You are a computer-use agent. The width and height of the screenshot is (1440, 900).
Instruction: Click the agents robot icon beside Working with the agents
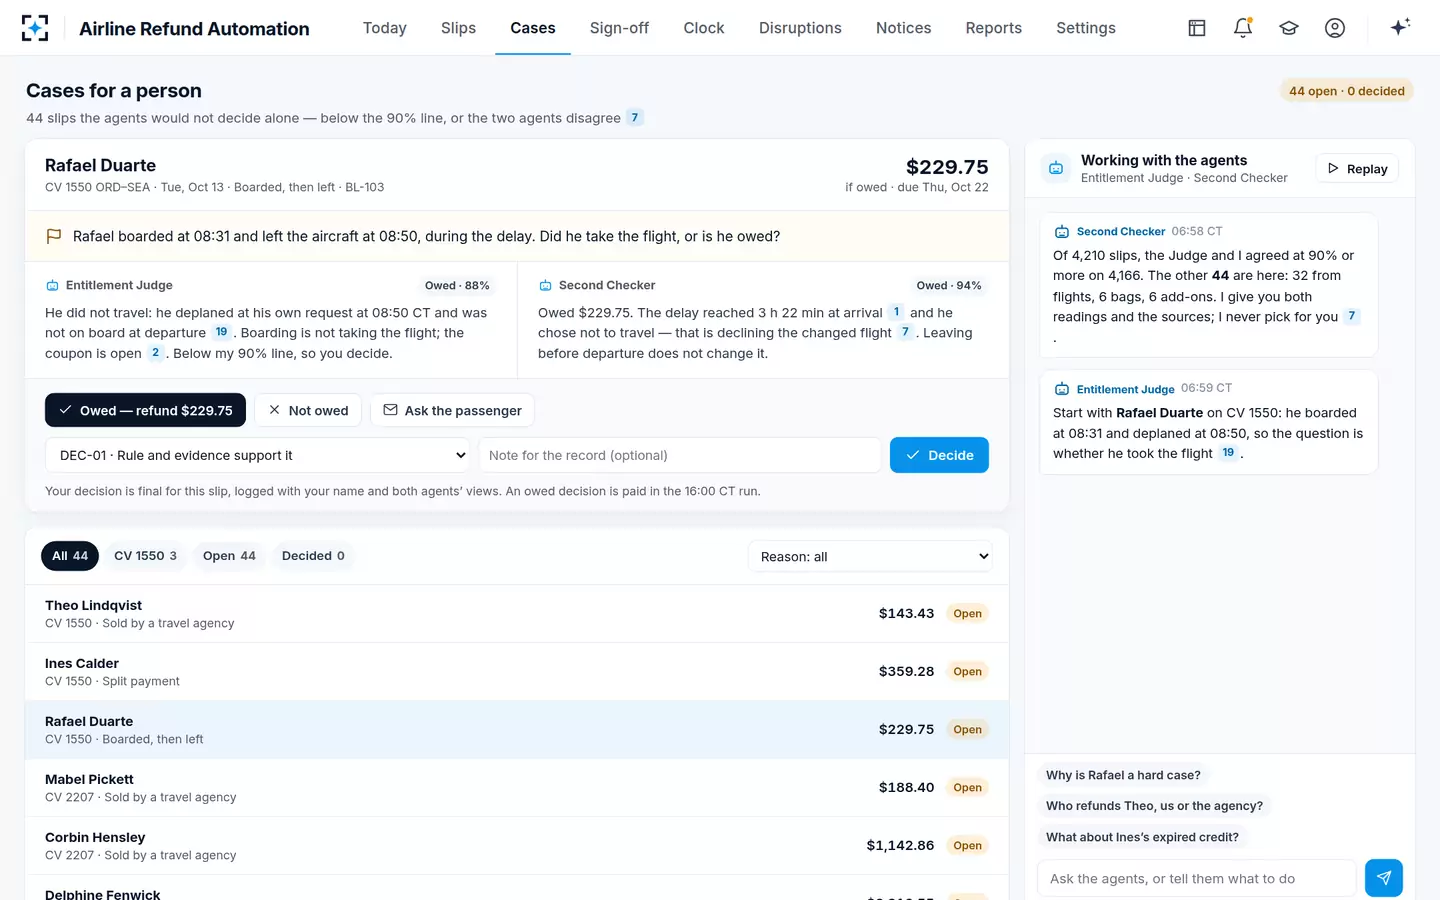click(1056, 168)
